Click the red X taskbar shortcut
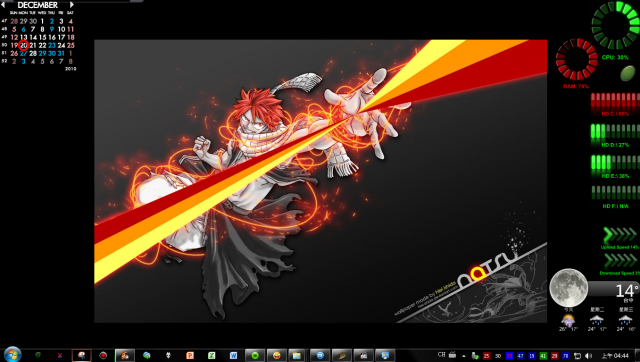The width and height of the screenshot is (640, 362). pyautogui.click(x=60, y=355)
